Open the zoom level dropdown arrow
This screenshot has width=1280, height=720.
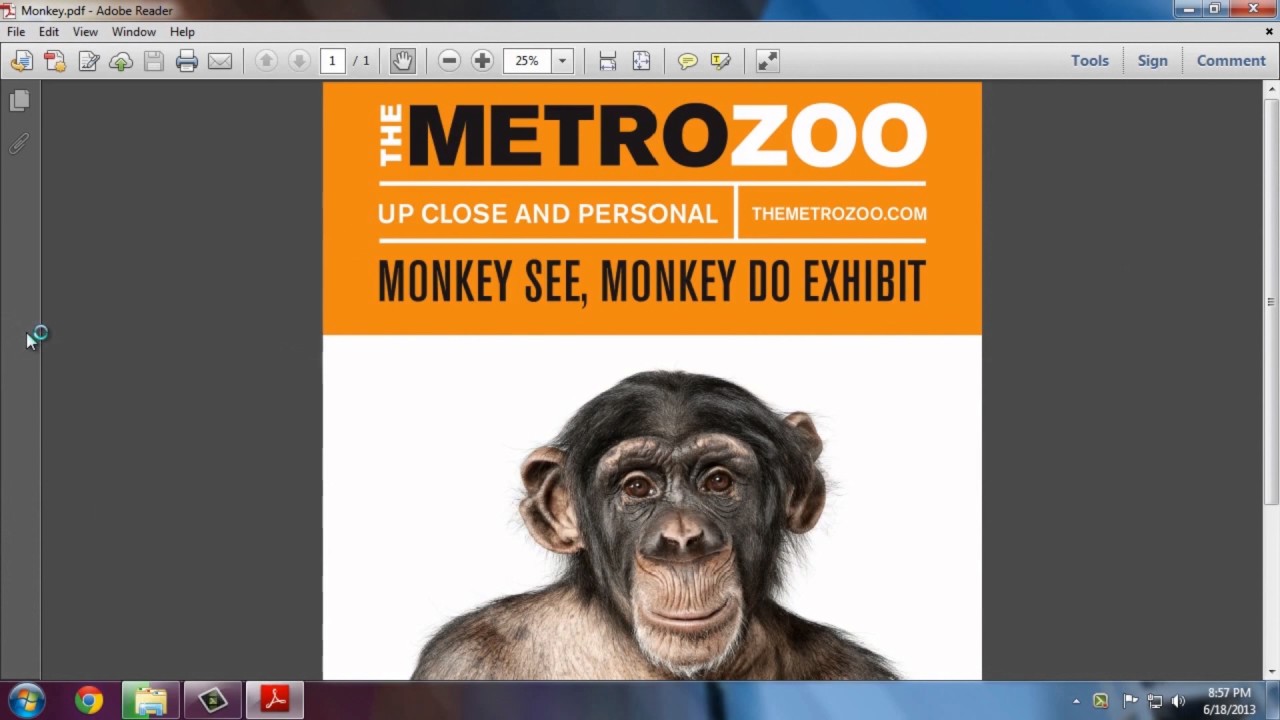(562, 61)
